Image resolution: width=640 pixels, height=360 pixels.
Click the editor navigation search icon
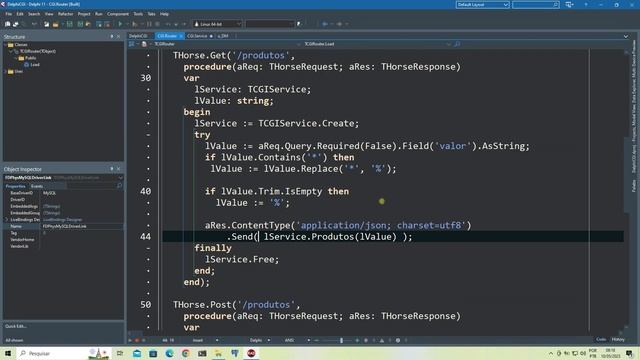click(x=457, y=44)
